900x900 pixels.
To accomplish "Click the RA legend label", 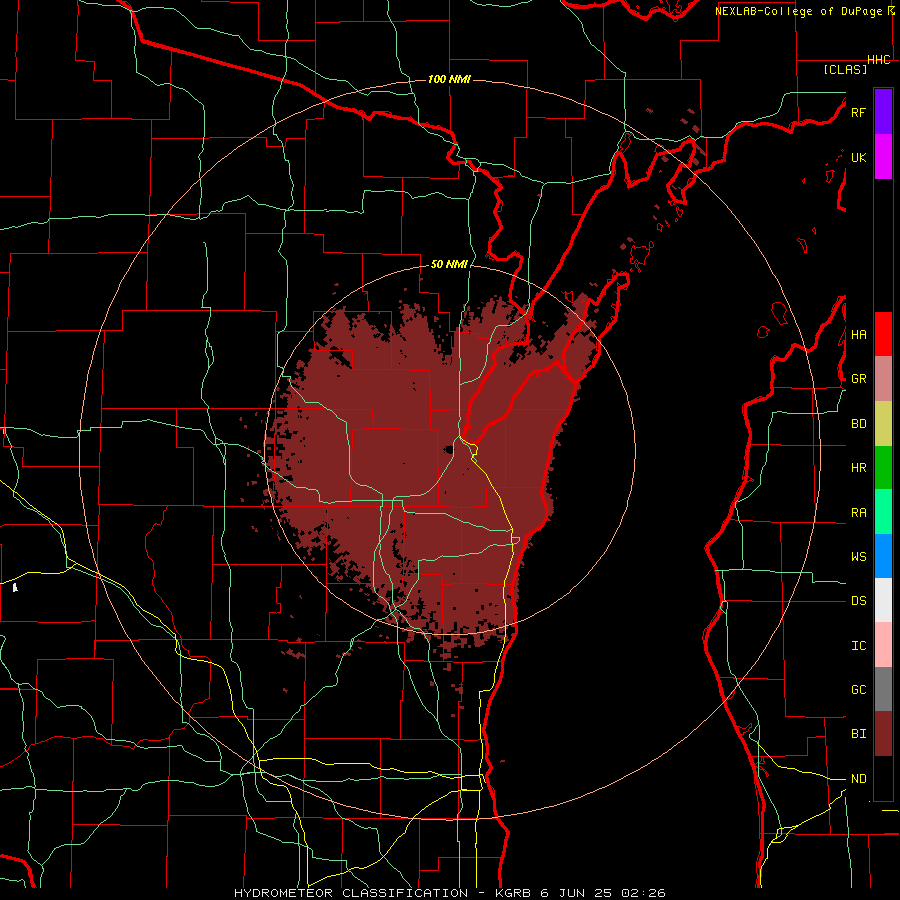I will point(858,513).
